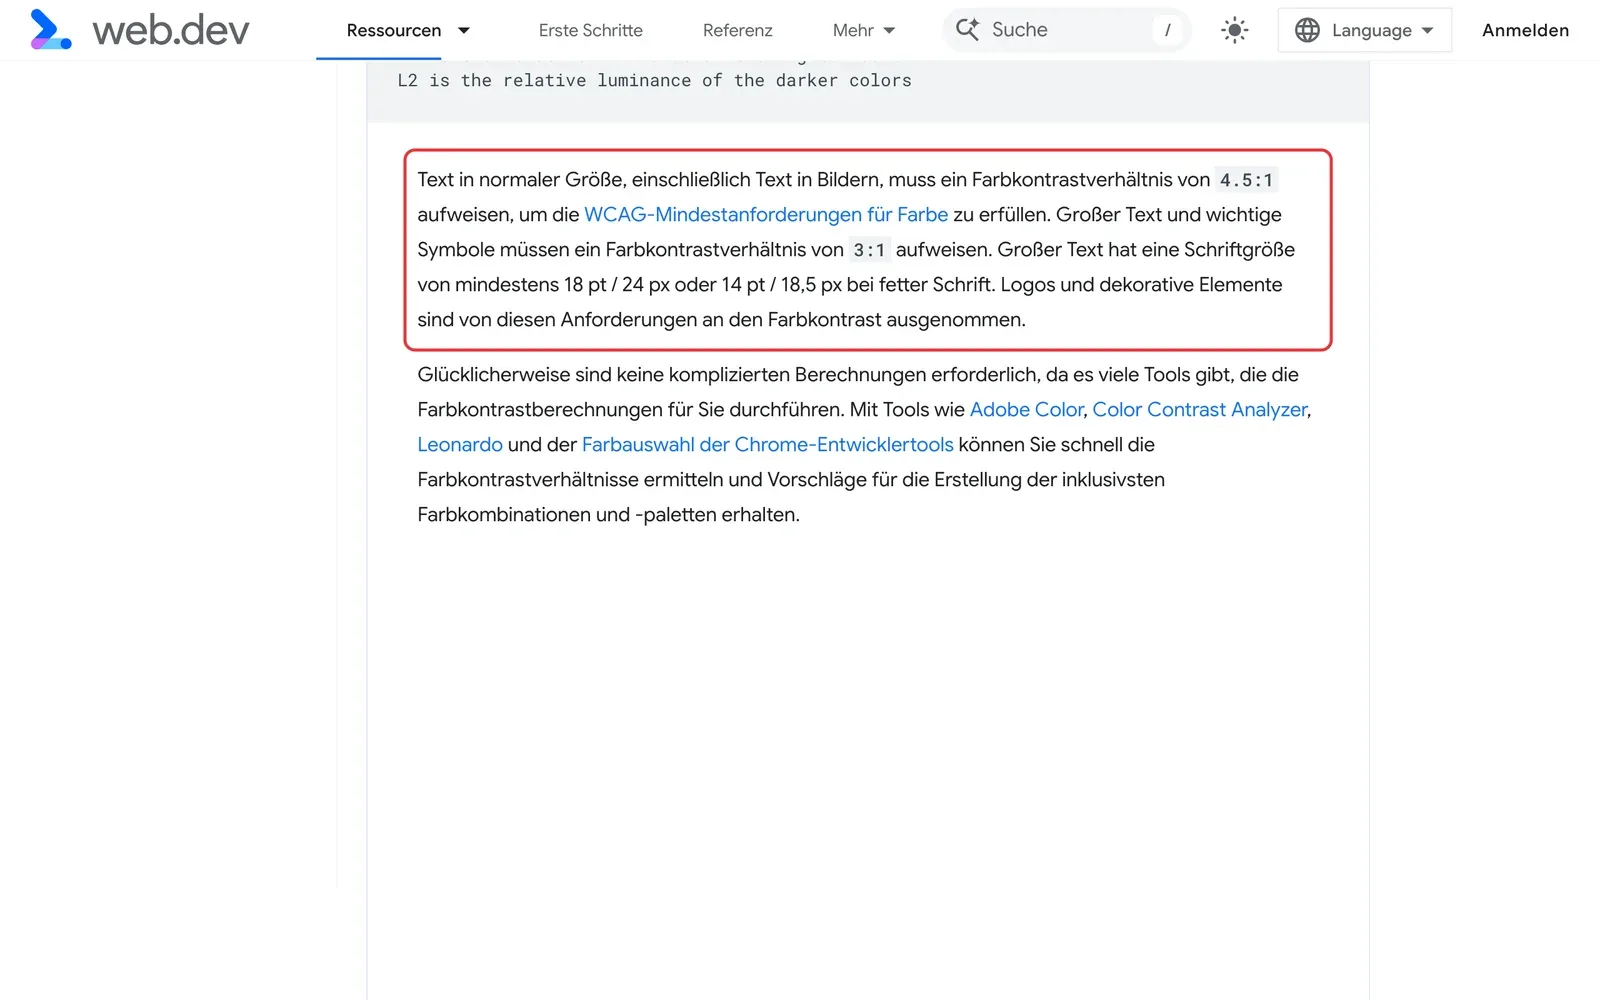The height and width of the screenshot is (1000, 1600).
Task: Click the text 'Farbkombinationen und -paletten erhalten.'
Action: point(608,515)
